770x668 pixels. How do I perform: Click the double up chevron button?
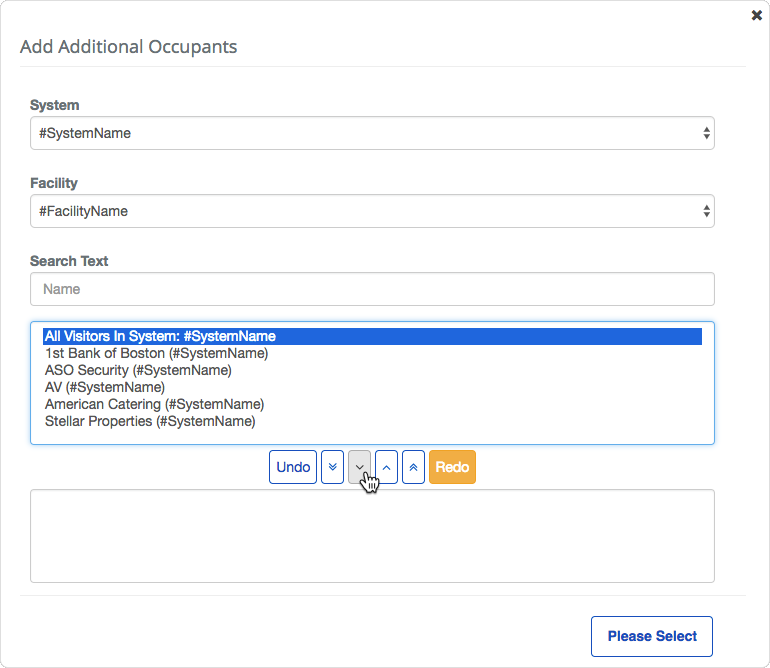click(413, 467)
